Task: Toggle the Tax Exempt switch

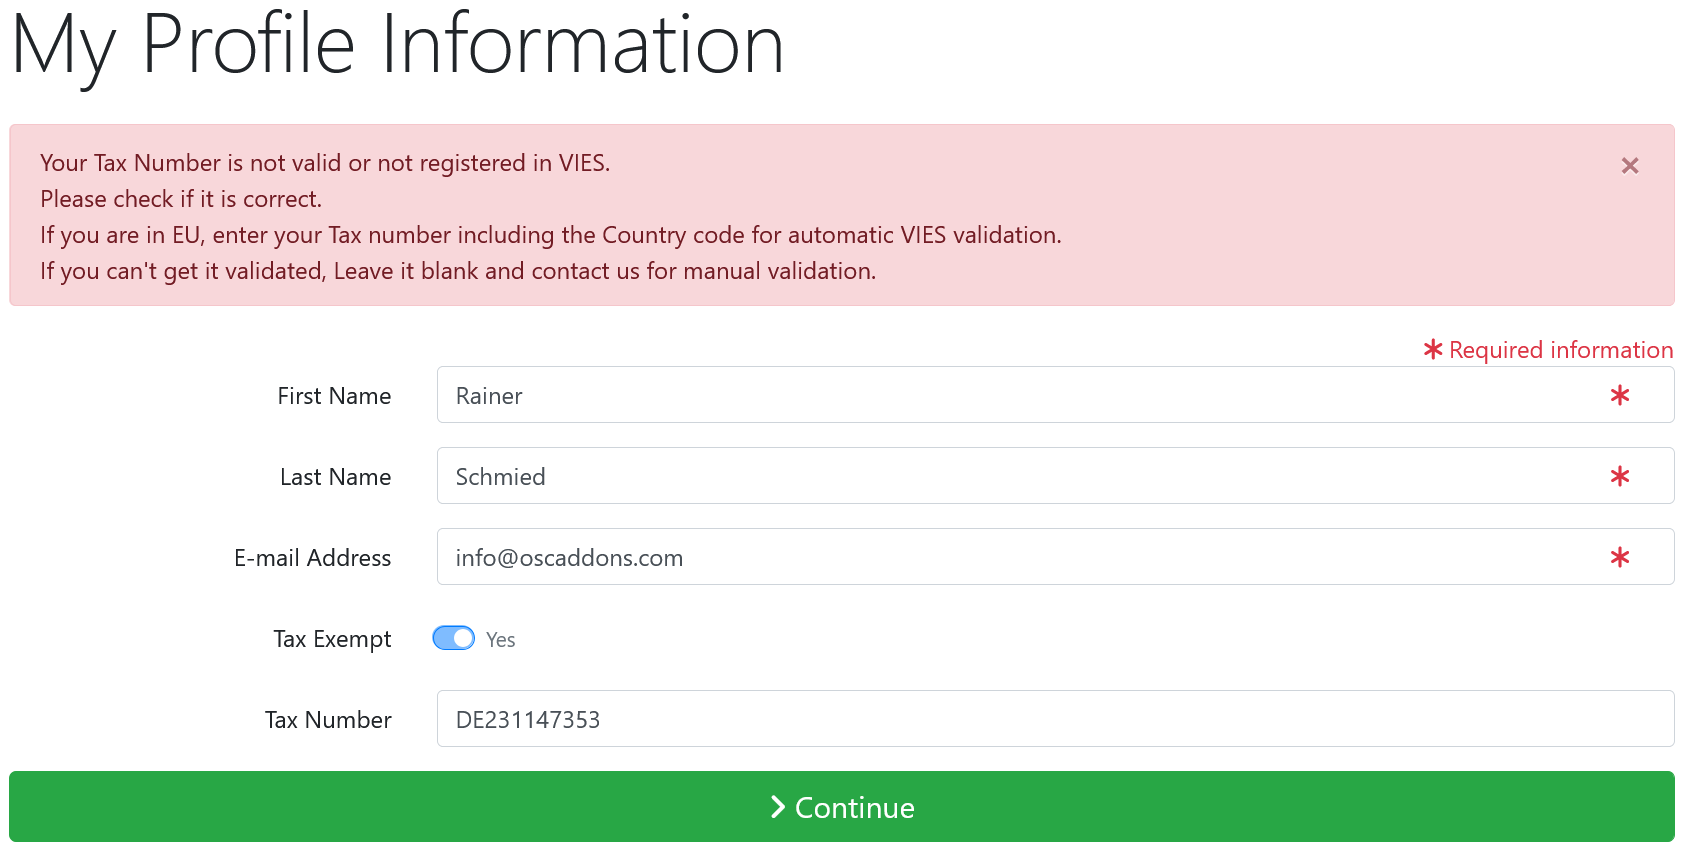Action: [454, 638]
